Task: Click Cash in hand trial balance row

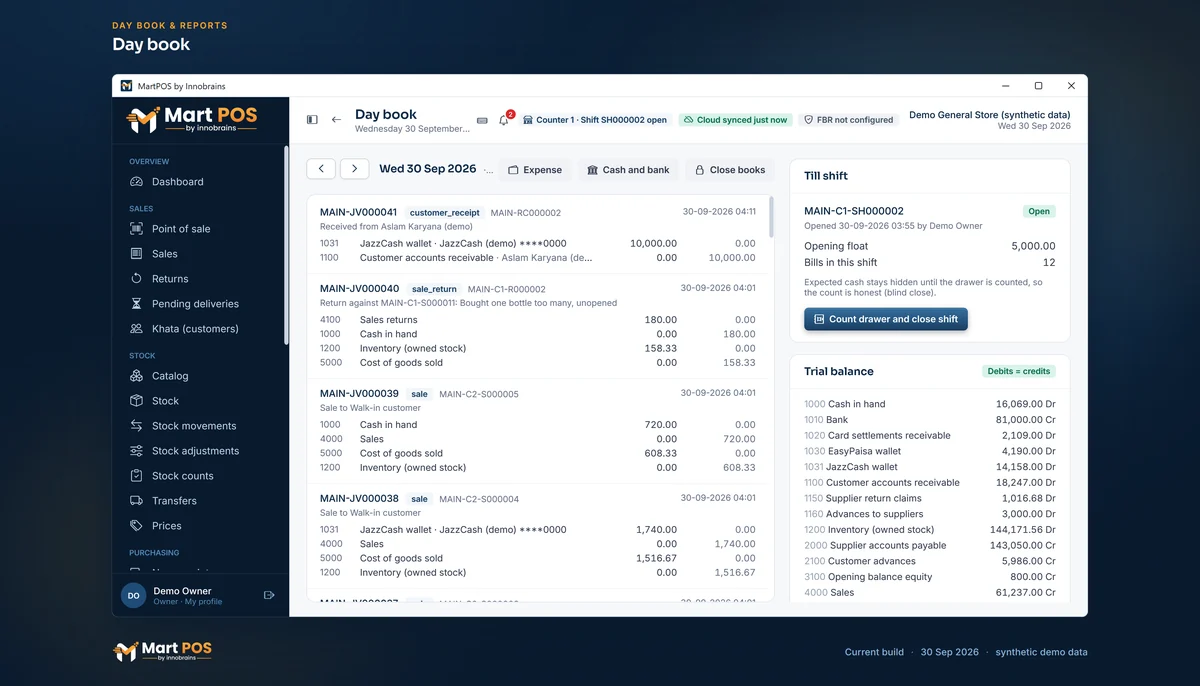Action: tap(930, 404)
